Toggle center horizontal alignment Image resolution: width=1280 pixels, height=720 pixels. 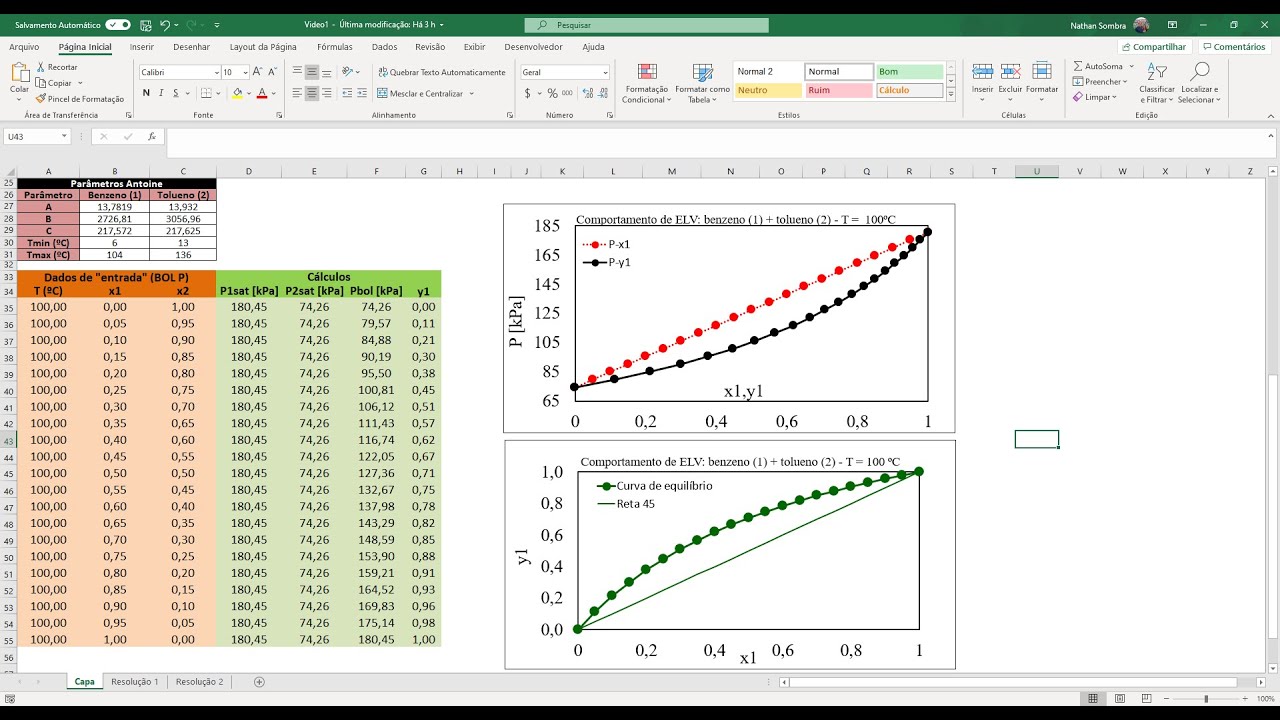coord(312,93)
